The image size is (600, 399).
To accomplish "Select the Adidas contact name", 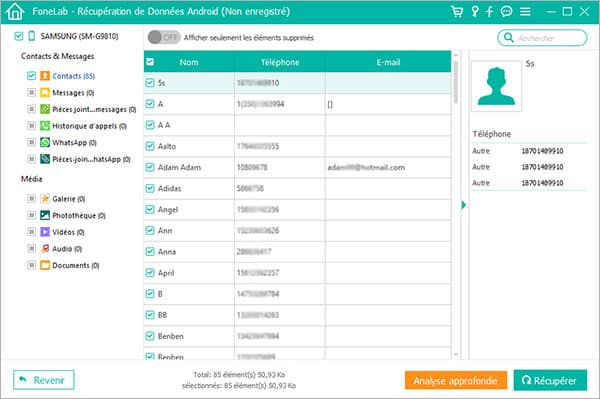I will click(170, 188).
